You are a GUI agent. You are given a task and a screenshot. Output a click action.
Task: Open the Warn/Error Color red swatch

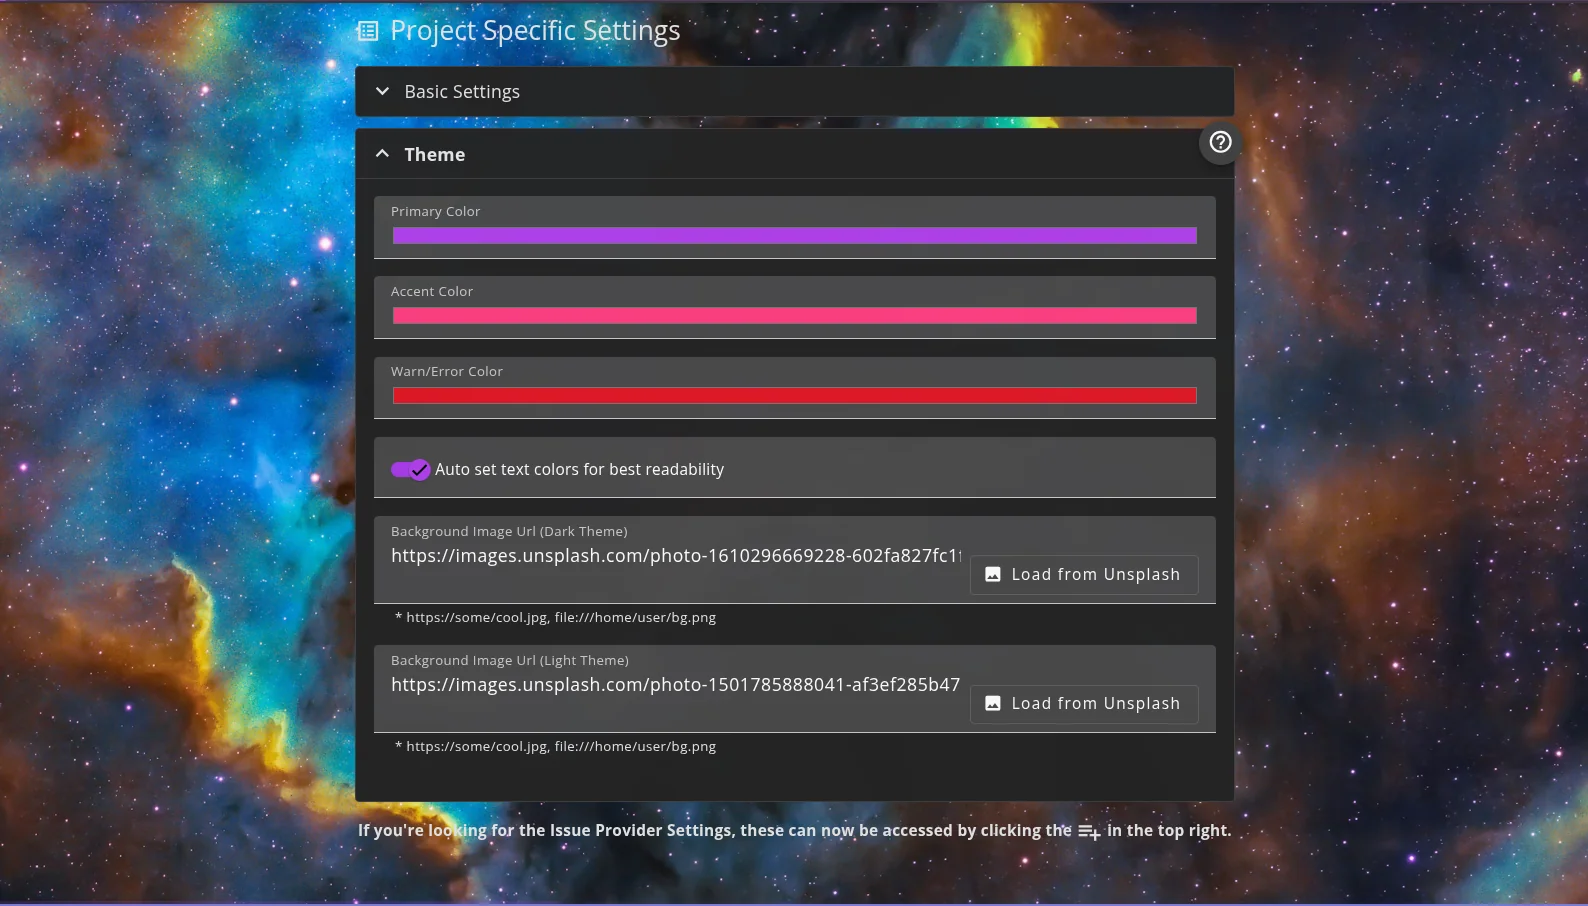coord(794,396)
